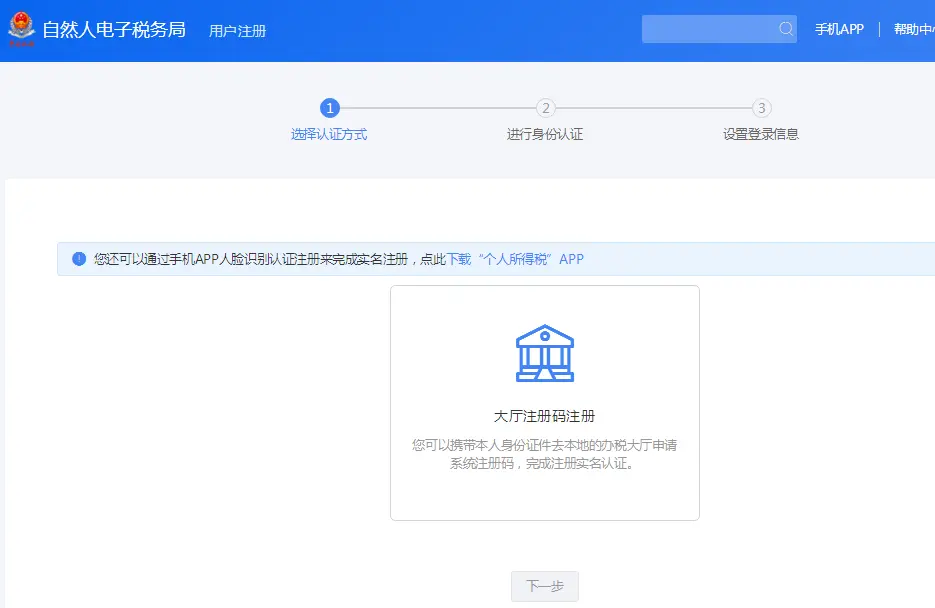Open the 手机APP link in header
The image size is (935, 608).
coord(839,29)
